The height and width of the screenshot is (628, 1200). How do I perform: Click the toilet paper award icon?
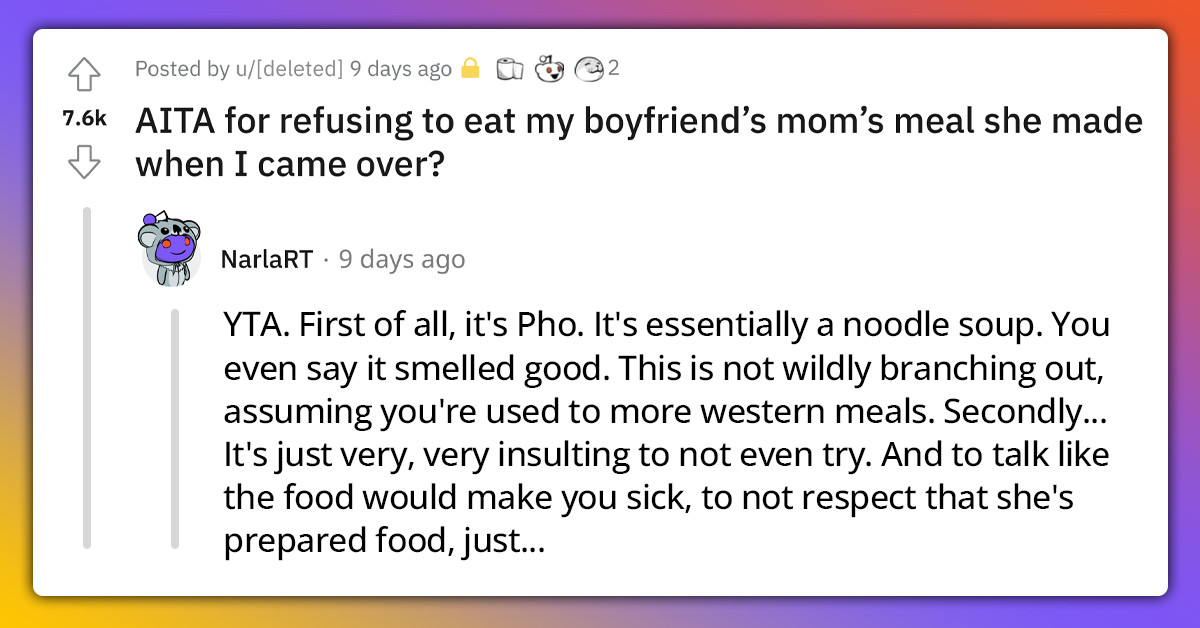click(x=510, y=68)
